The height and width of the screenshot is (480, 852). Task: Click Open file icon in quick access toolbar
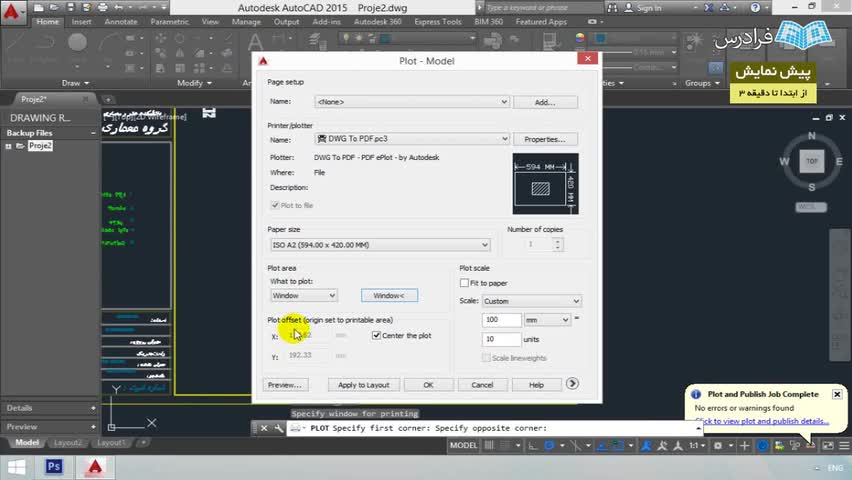point(54,8)
